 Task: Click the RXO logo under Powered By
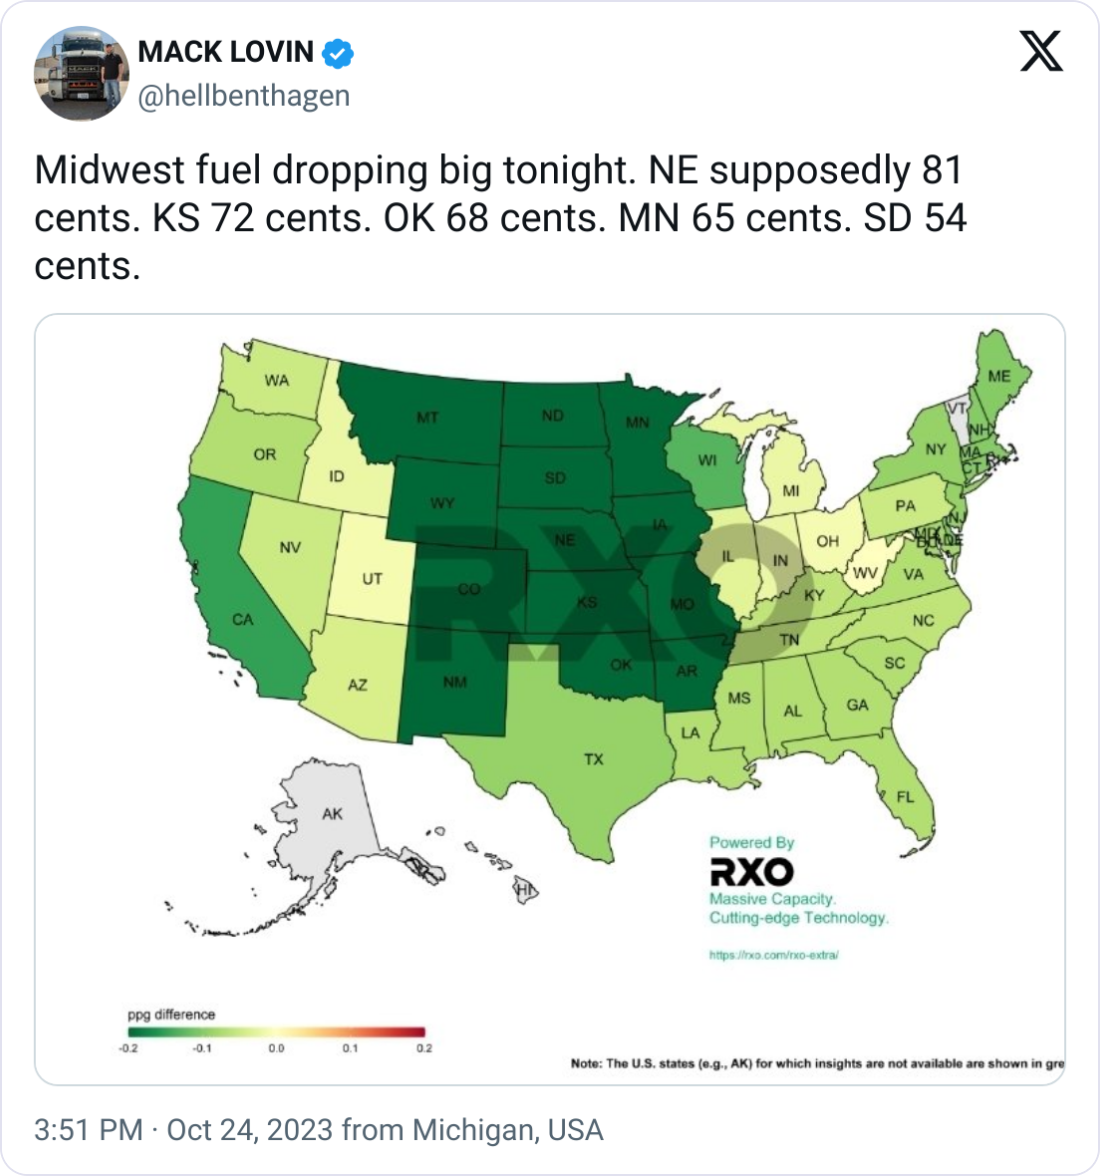[x=751, y=871]
